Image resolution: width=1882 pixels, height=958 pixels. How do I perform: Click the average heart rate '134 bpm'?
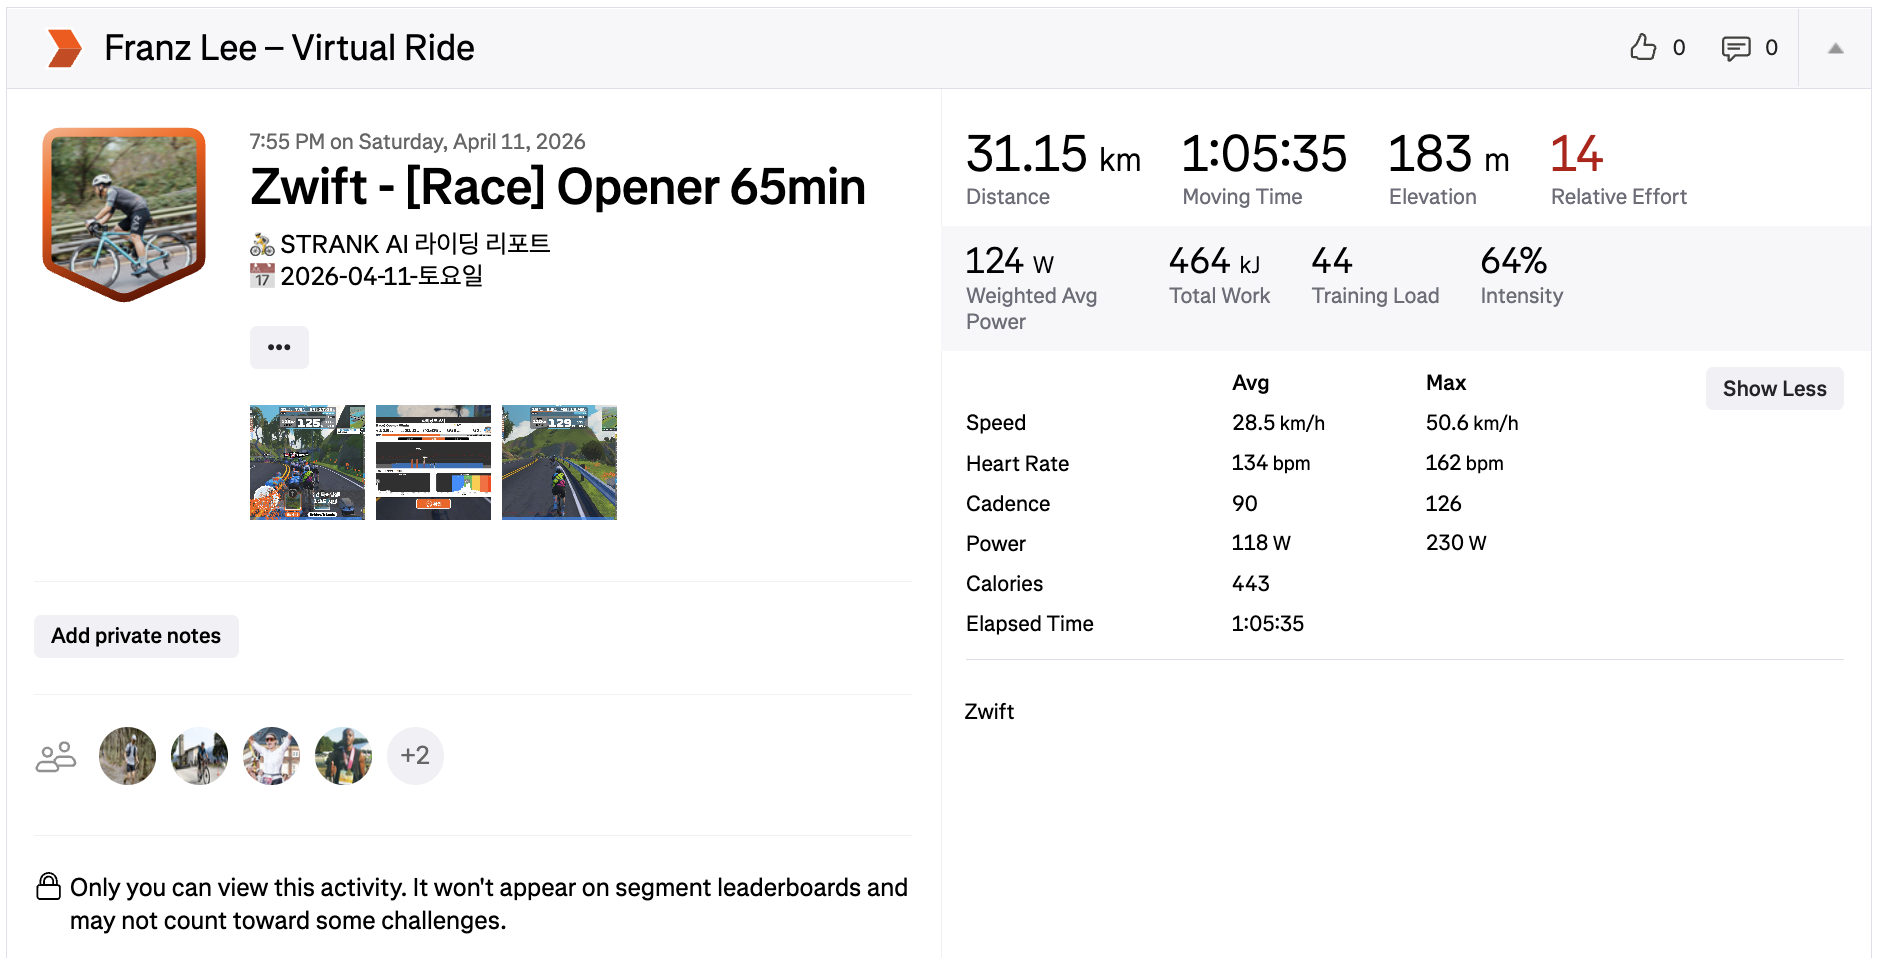coord(1271,463)
